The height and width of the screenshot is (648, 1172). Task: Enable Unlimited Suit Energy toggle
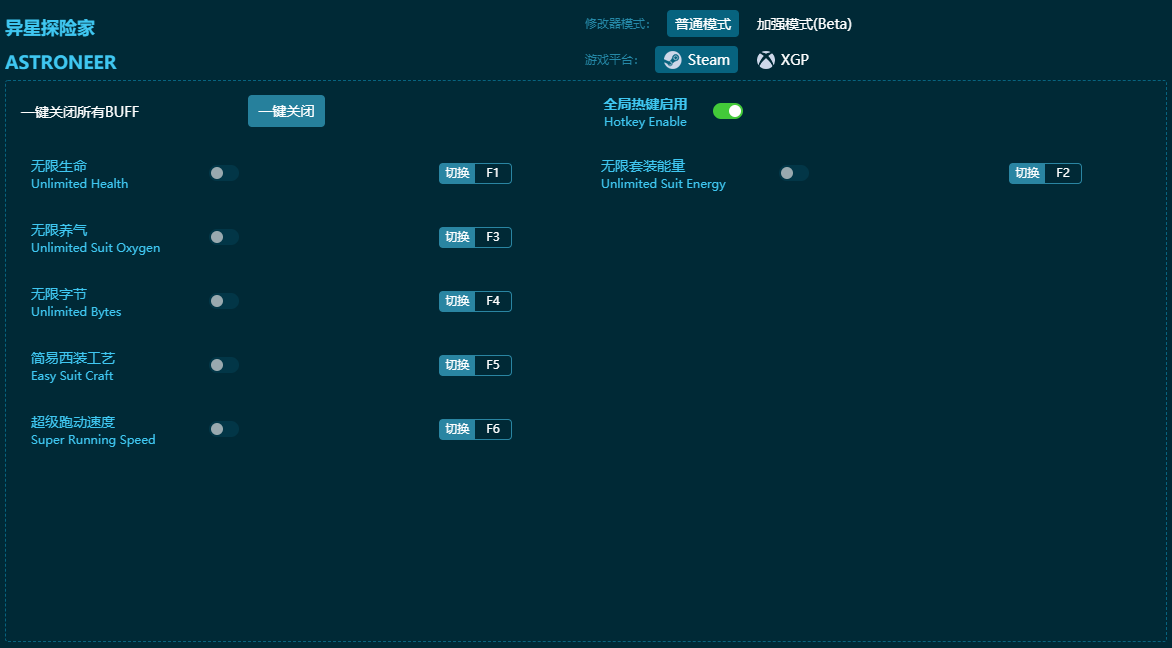point(794,173)
